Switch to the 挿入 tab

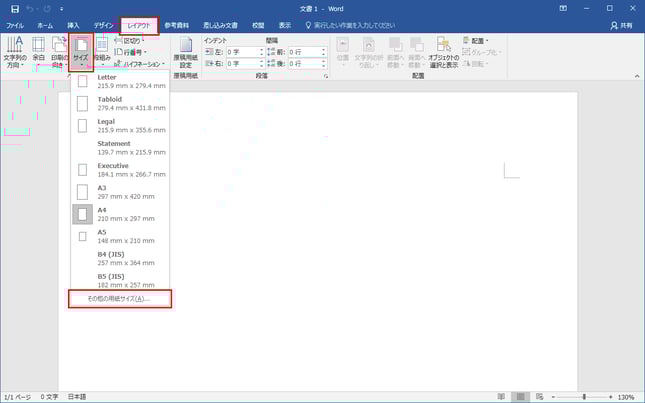(73, 25)
